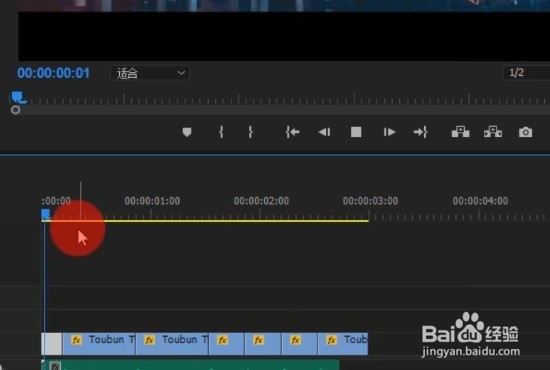
Task: Click timeline ruler at 00:00:04:00
Action: (480, 201)
